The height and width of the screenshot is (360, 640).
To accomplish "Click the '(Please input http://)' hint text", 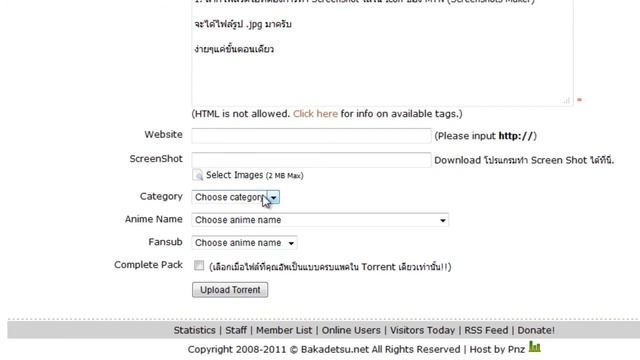I will point(485,136).
